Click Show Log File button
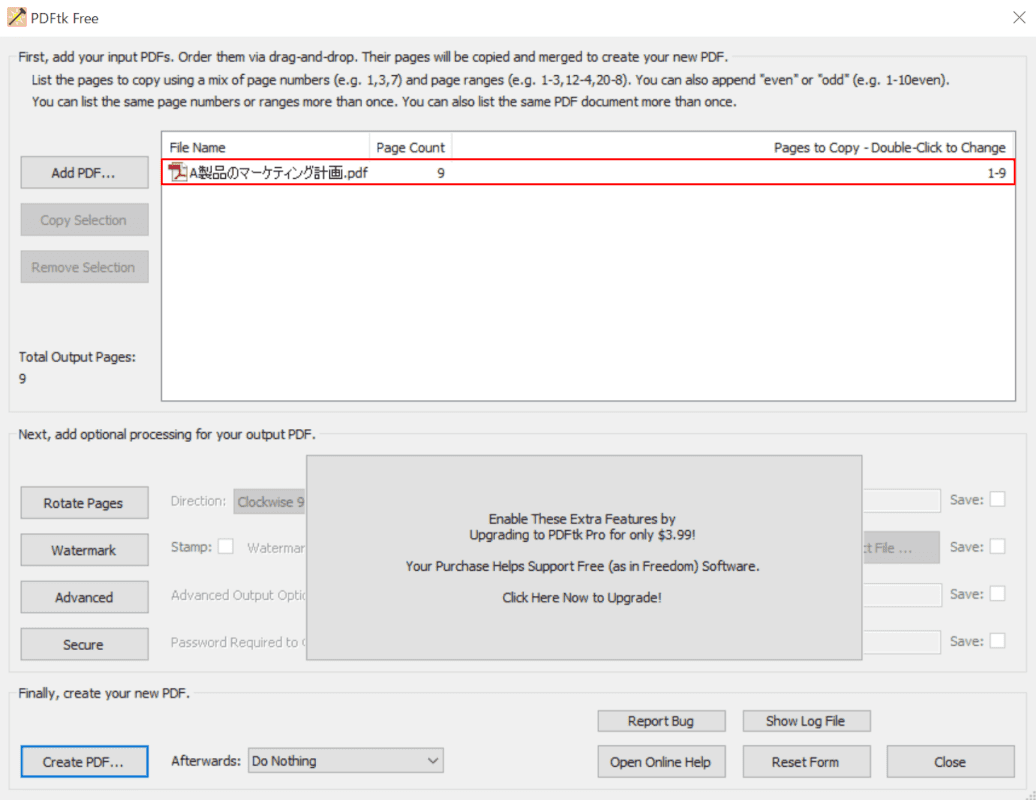1036x800 pixels. pyautogui.click(x=806, y=721)
